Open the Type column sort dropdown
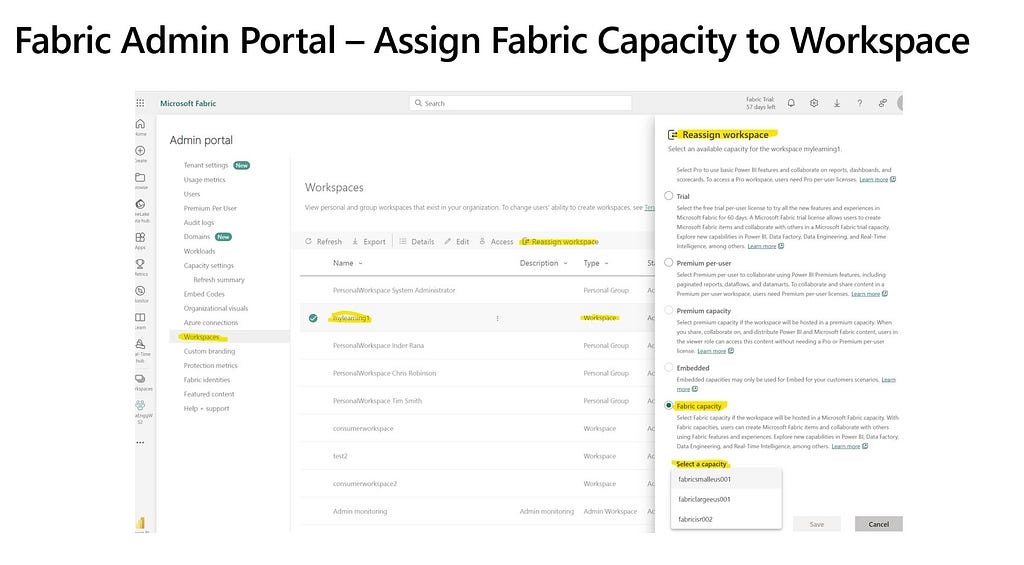Viewport: 1024px width, 565px height. tap(607, 263)
